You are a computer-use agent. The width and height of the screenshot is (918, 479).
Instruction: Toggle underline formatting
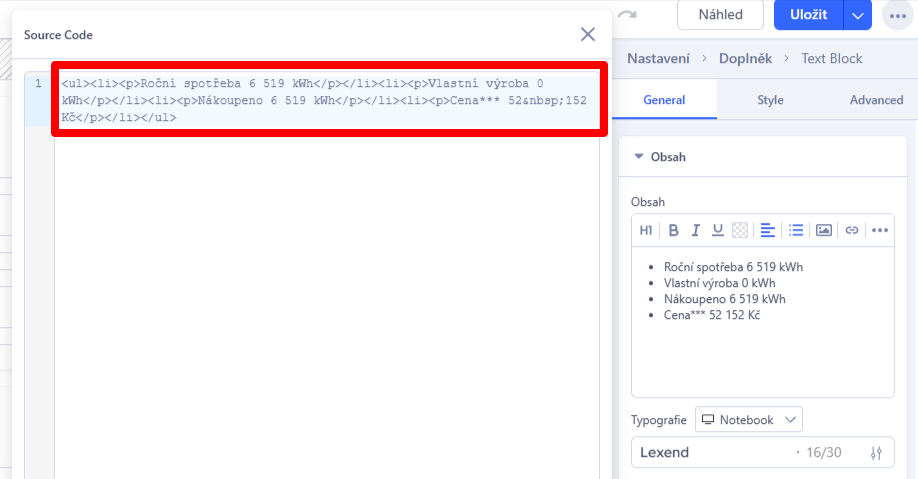click(x=717, y=230)
